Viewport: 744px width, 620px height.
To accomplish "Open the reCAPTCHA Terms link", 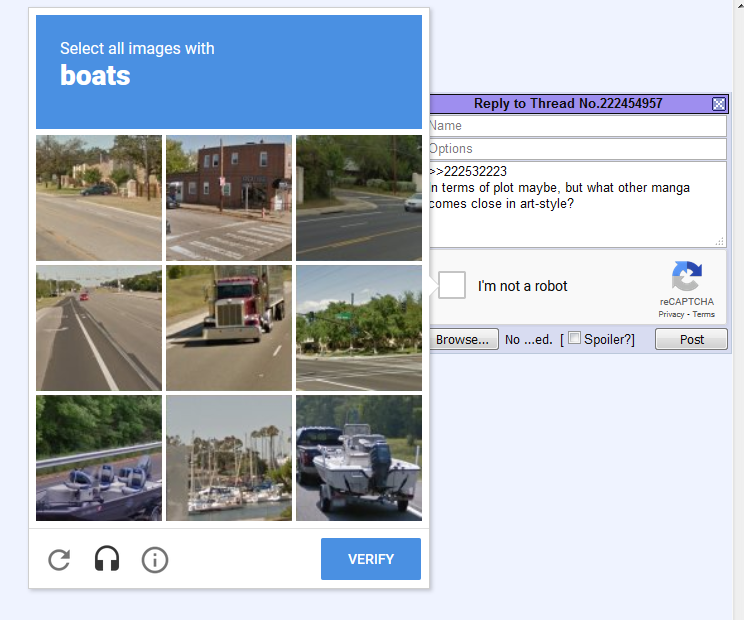I will (703, 314).
